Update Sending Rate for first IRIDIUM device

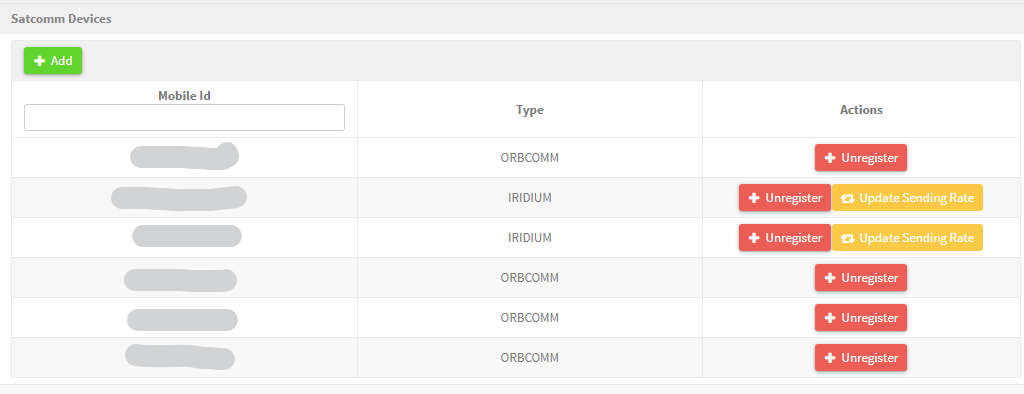(907, 198)
